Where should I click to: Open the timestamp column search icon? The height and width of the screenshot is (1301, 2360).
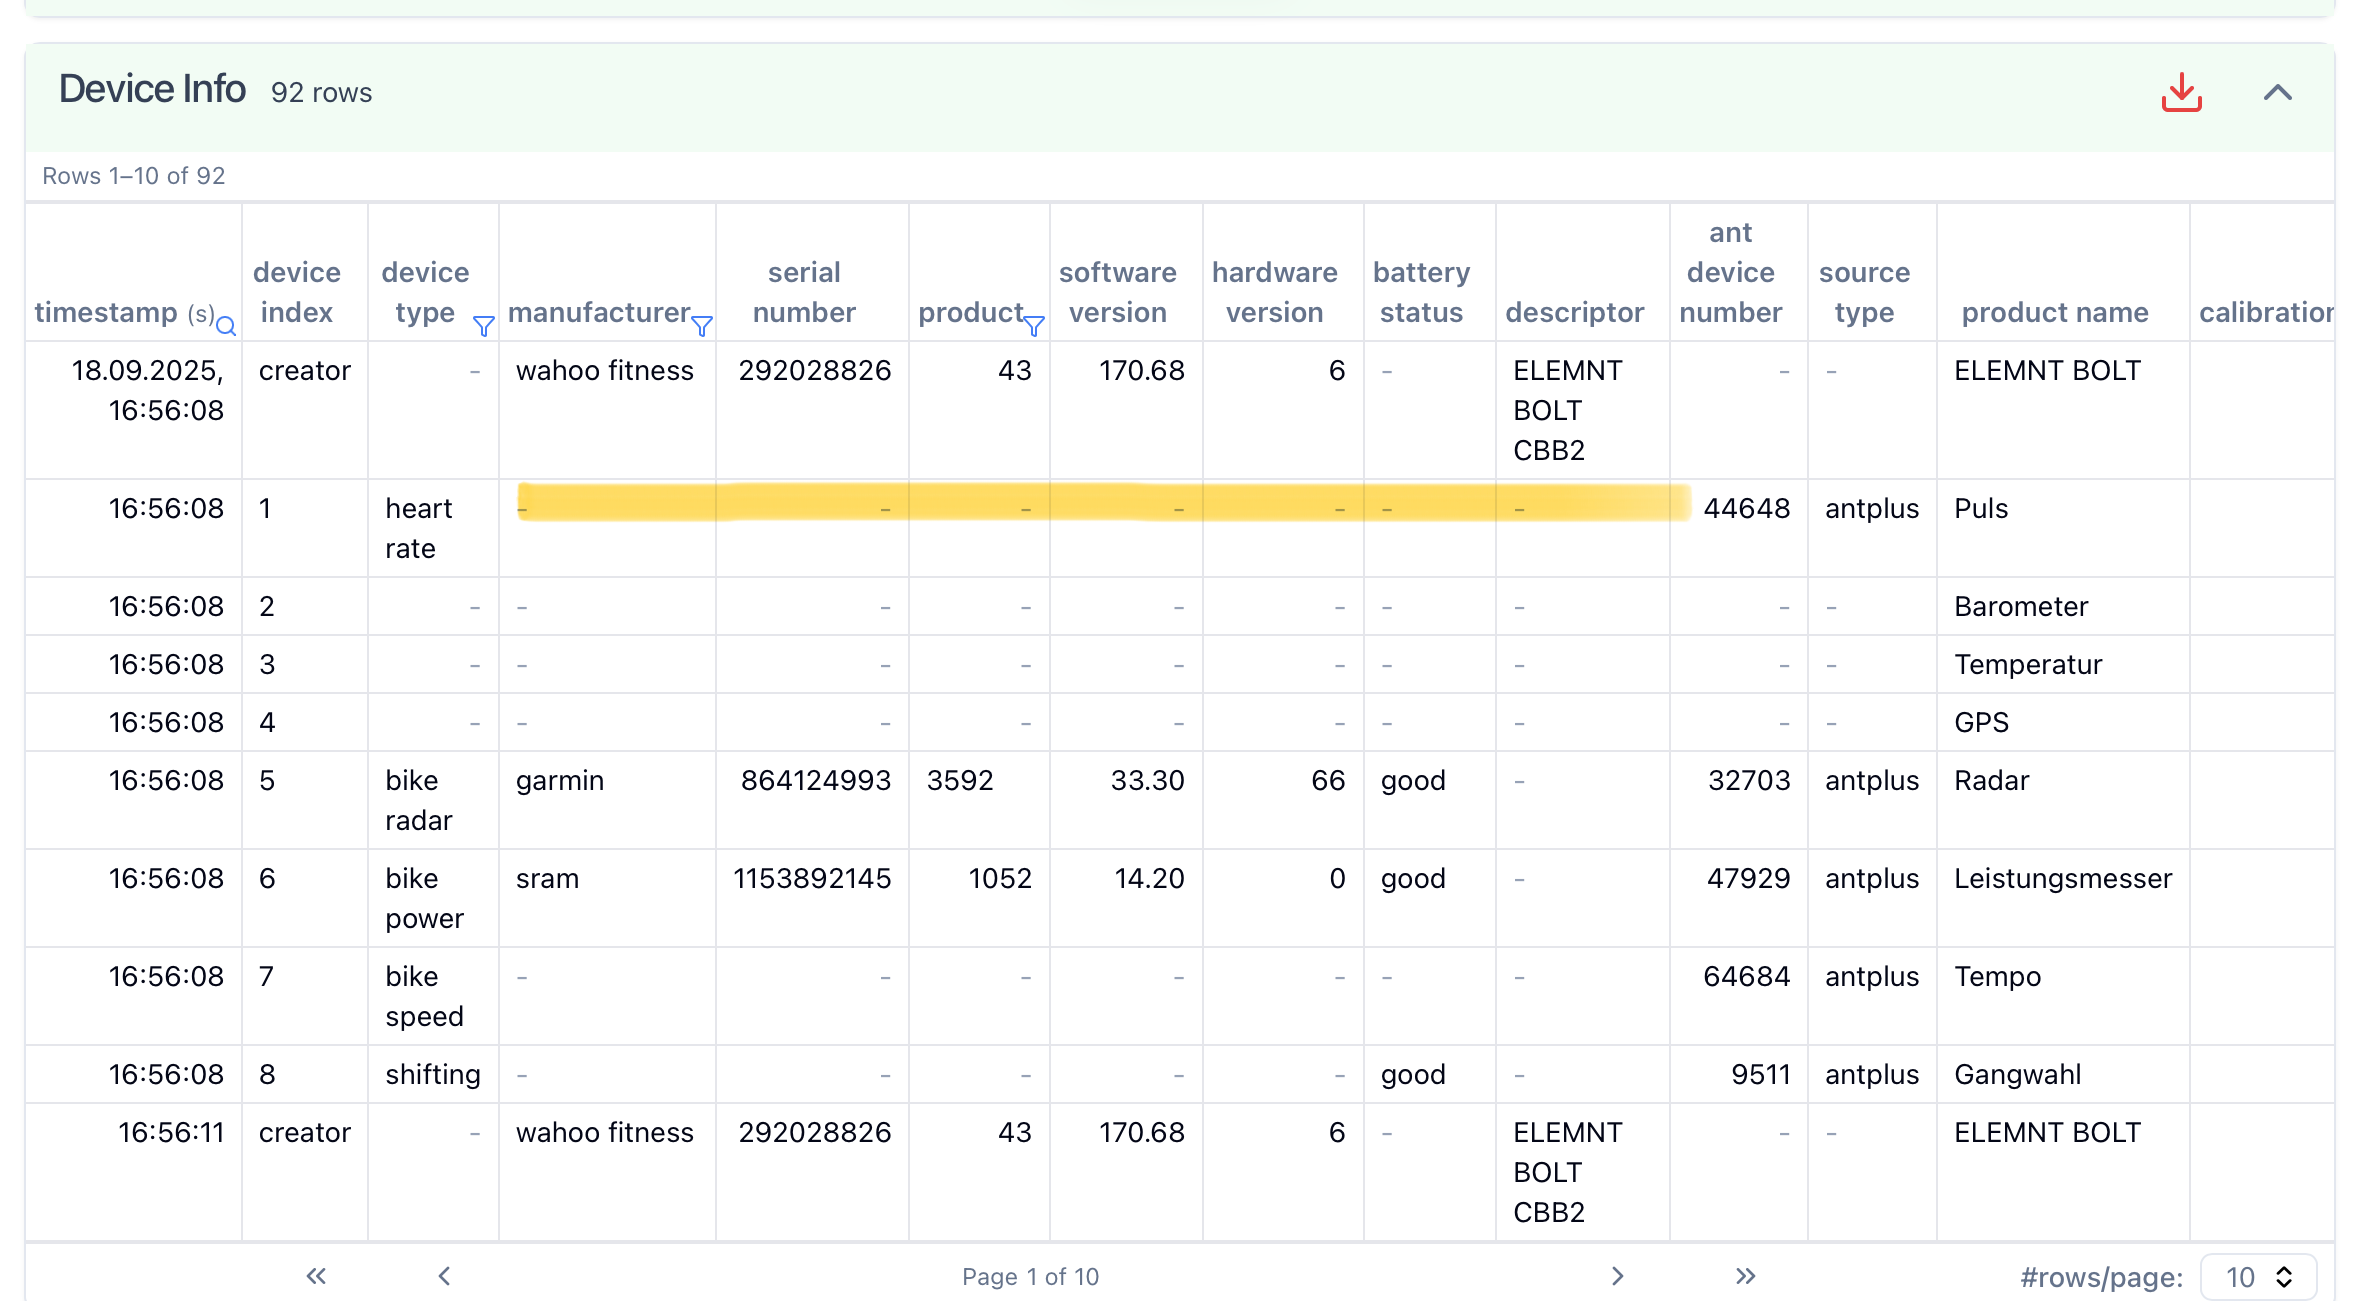pos(226,326)
